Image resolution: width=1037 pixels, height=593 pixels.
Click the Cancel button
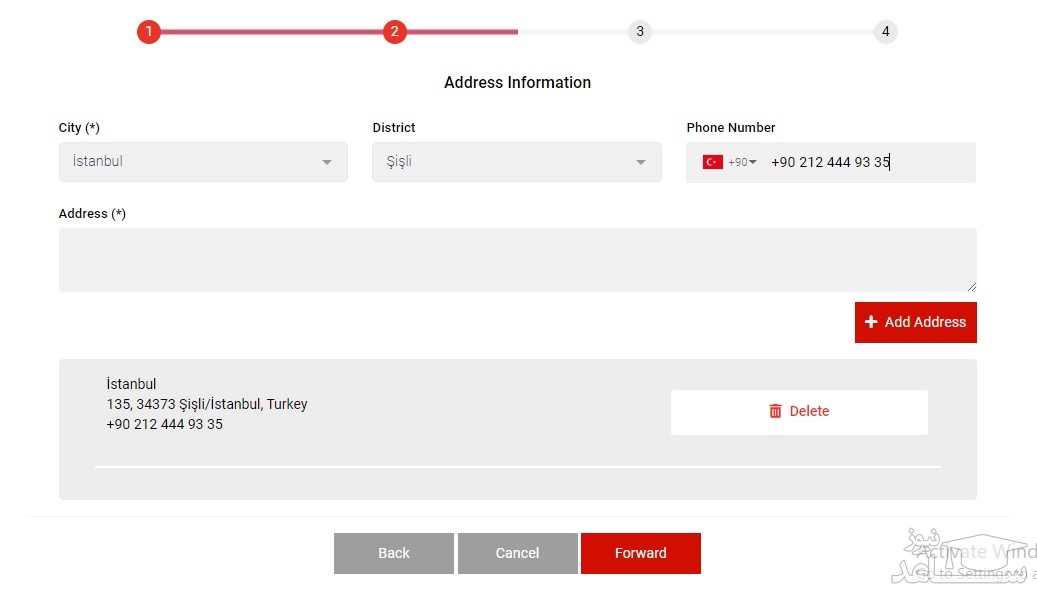point(517,553)
